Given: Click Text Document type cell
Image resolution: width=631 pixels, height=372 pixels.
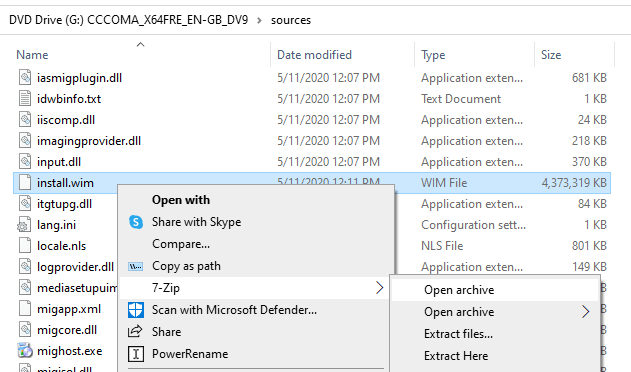Looking at the screenshot, I should click(x=461, y=99).
